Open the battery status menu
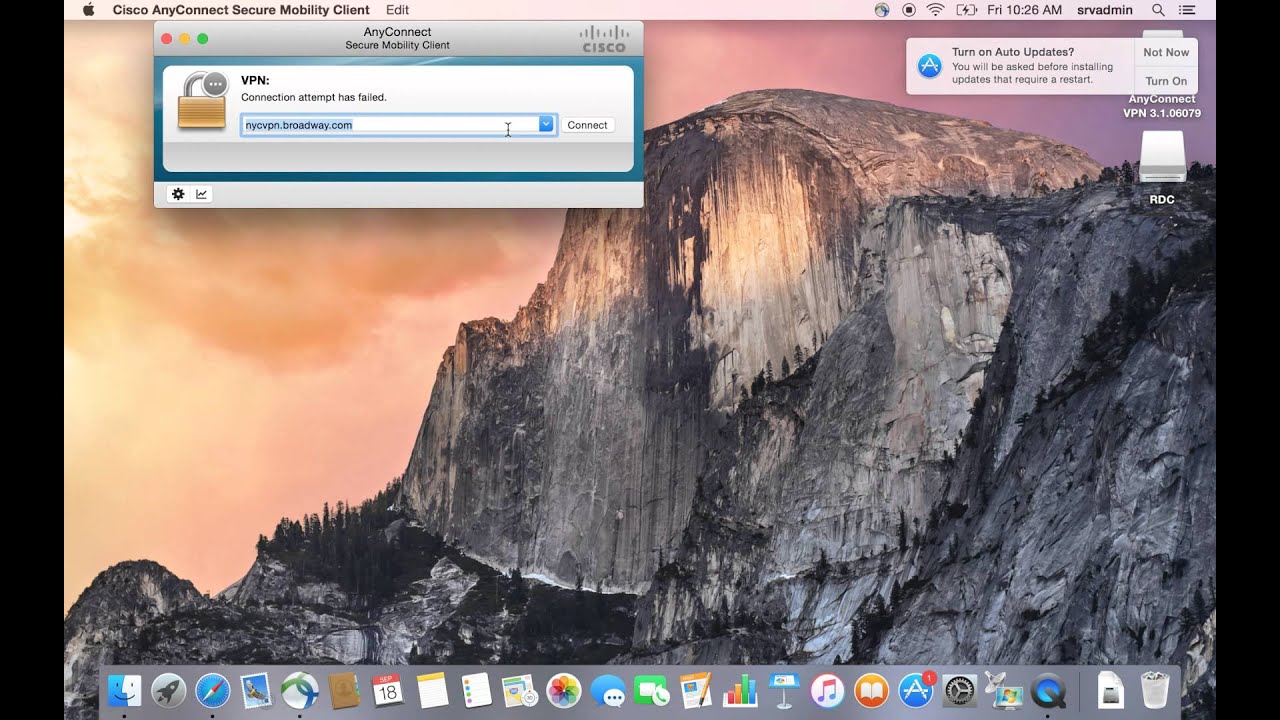Image resolution: width=1280 pixels, height=720 pixels. point(966,10)
